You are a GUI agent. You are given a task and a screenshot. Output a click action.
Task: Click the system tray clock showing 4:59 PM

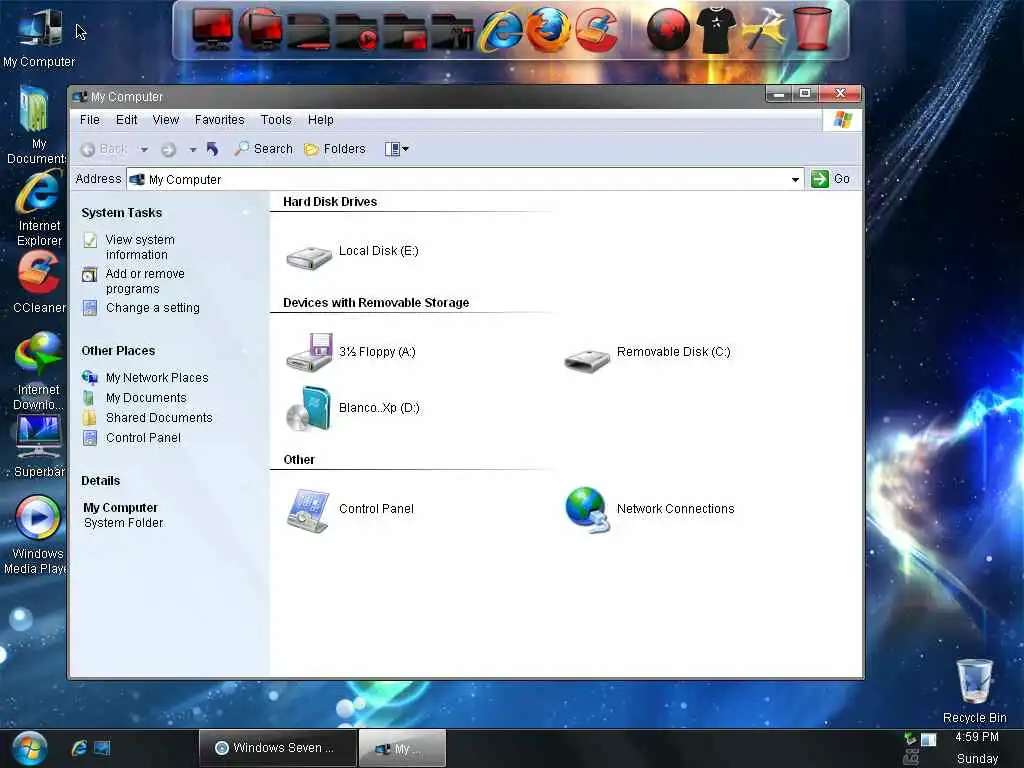pyautogui.click(x=976, y=737)
